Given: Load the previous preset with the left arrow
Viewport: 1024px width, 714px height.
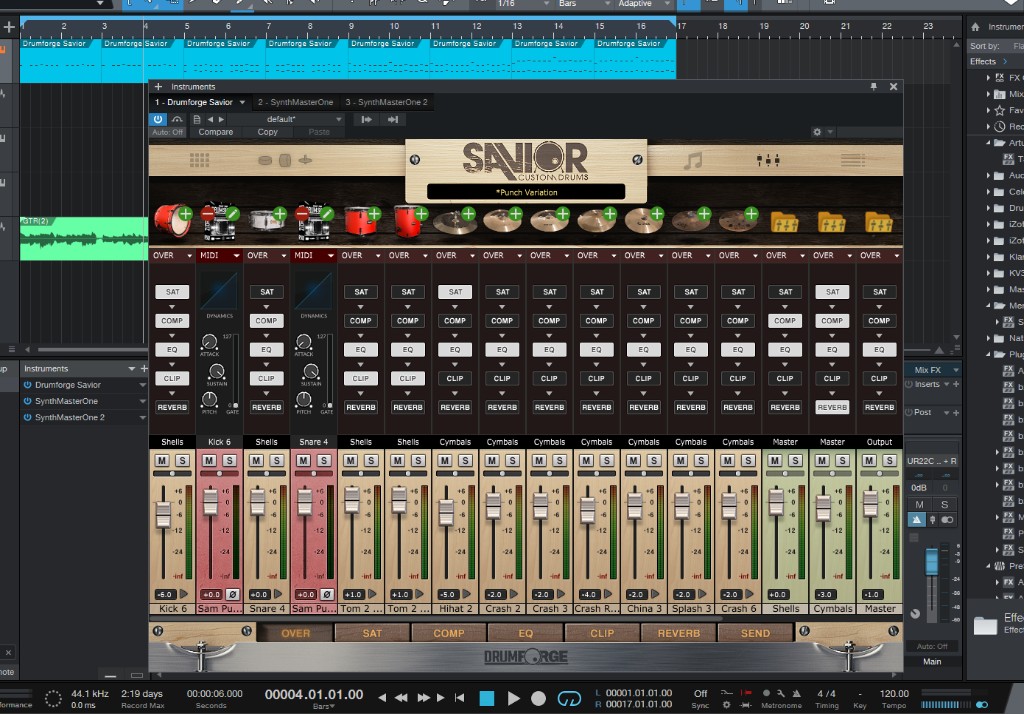Looking at the screenshot, I should pyautogui.click(x=210, y=120).
